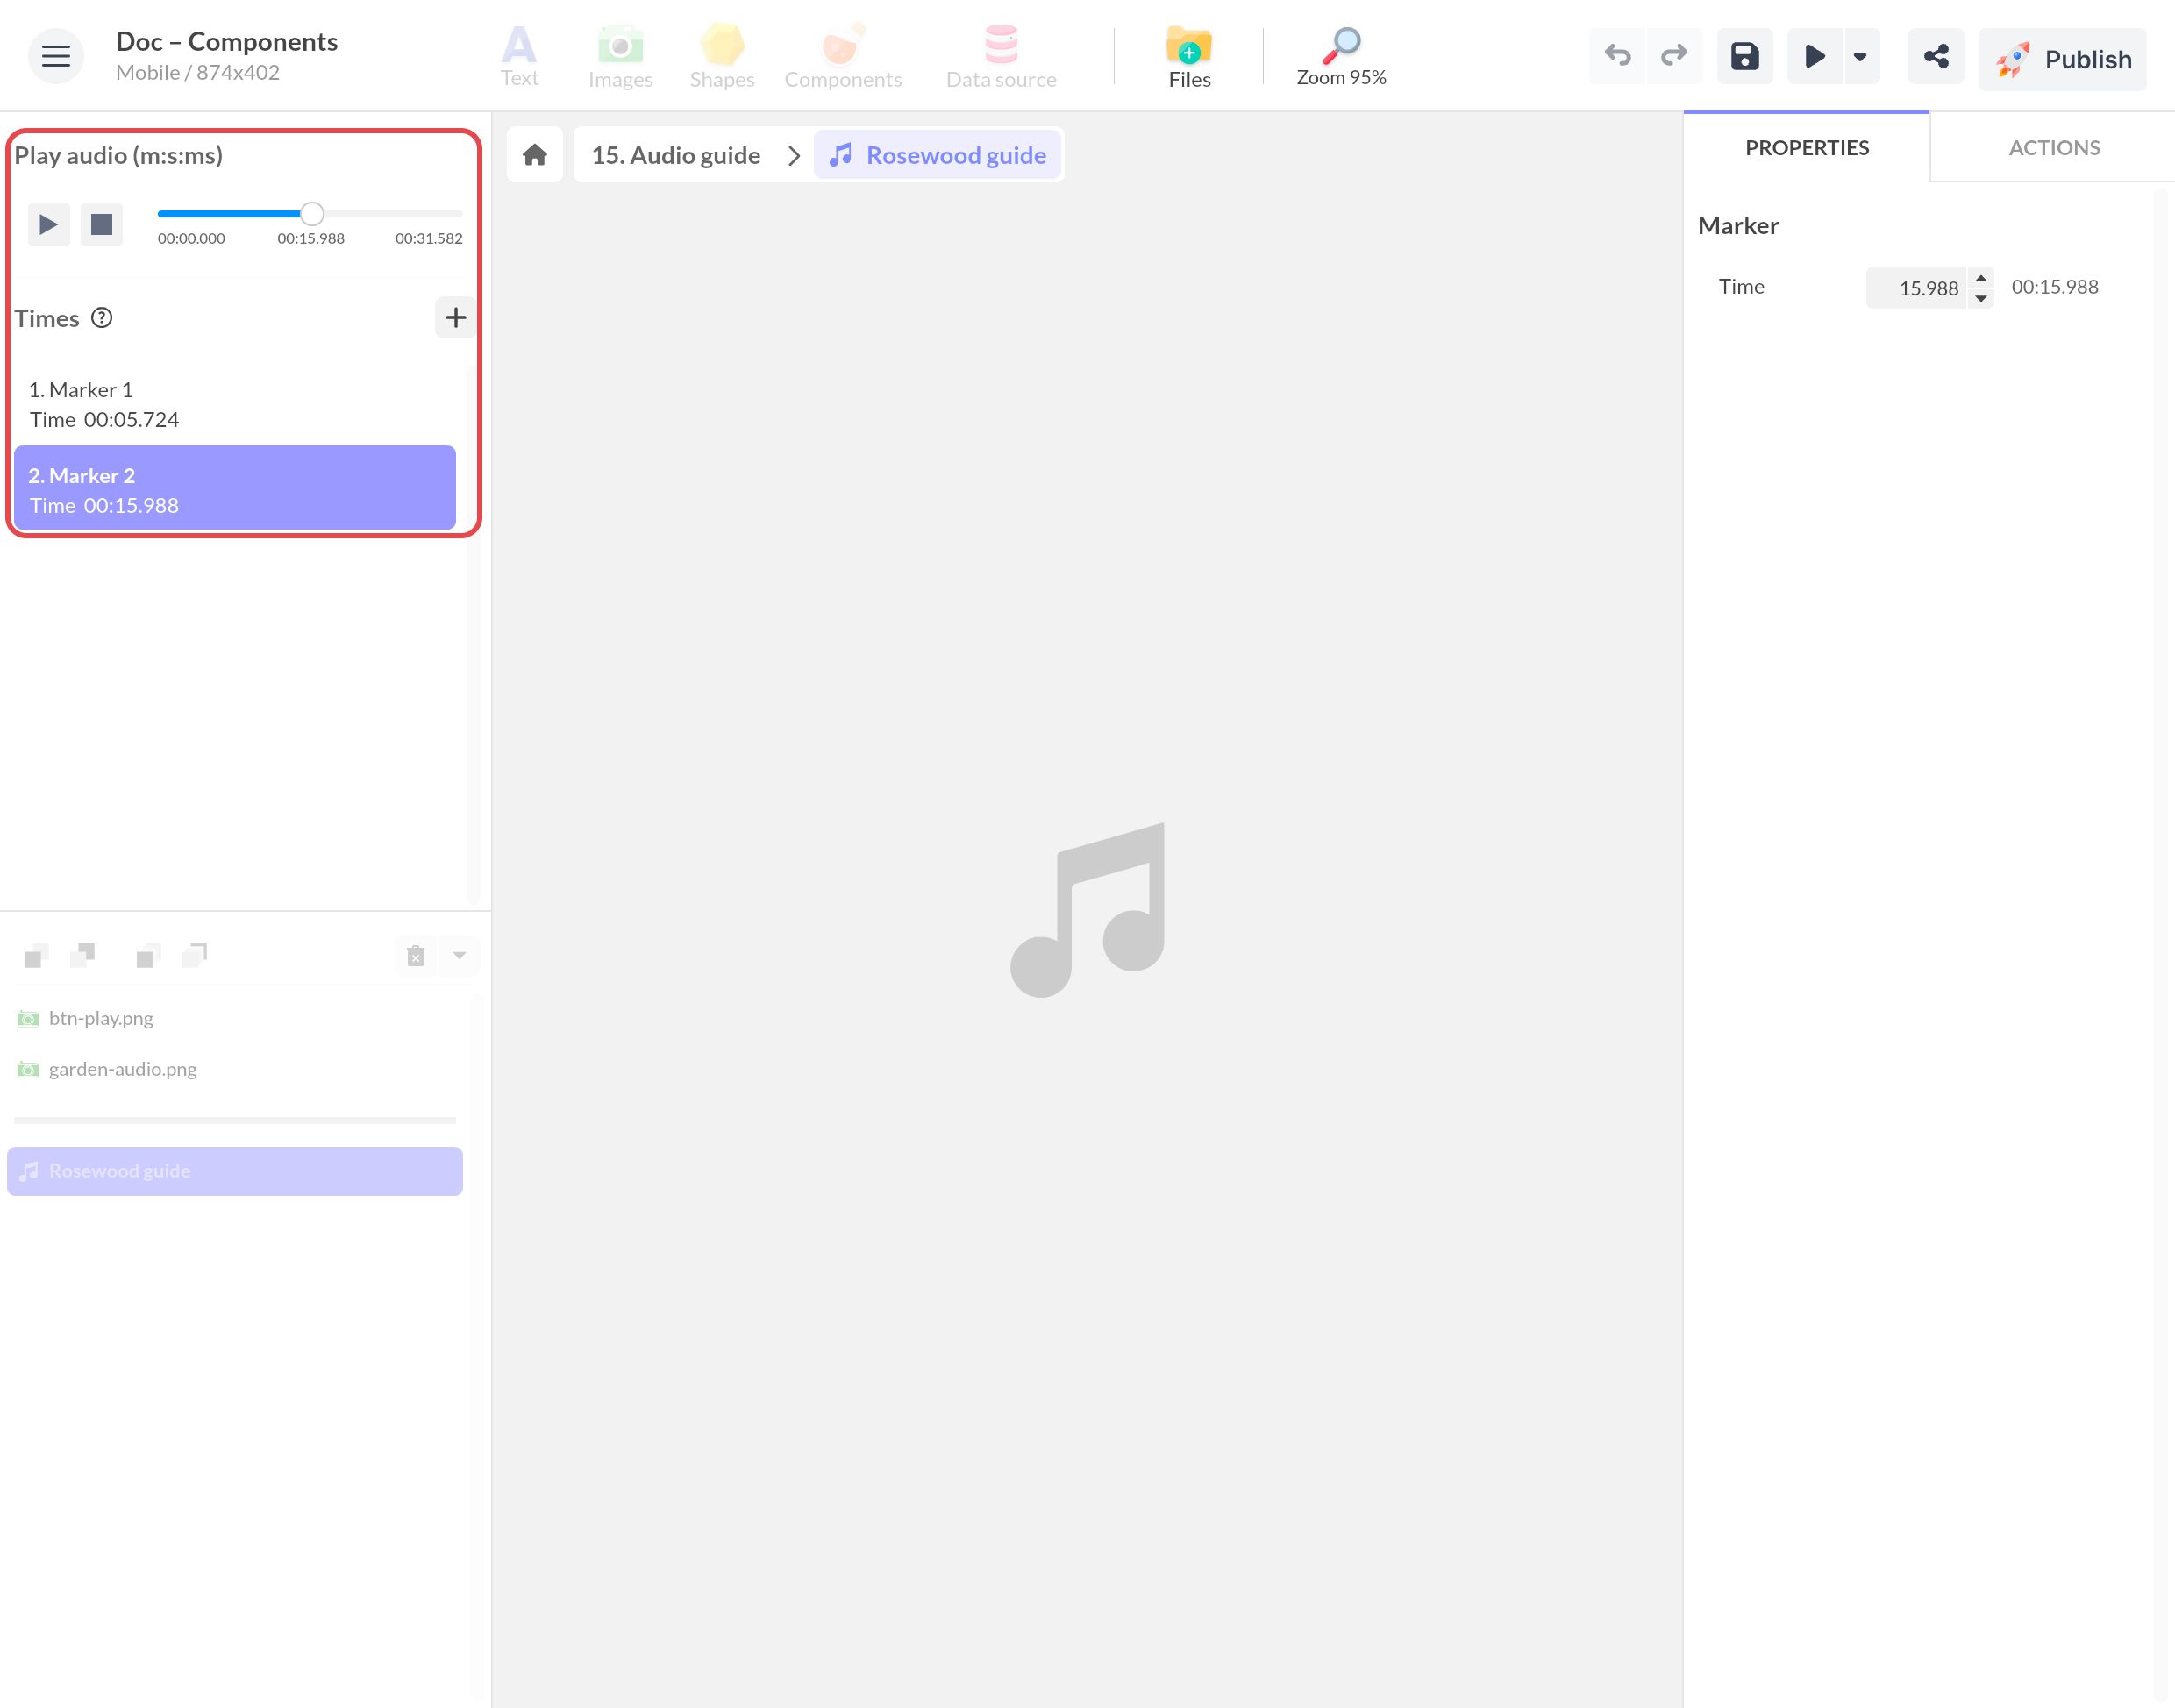The height and width of the screenshot is (1708, 2175).
Task: Open the Images tool
Action: click(x=620, y=57)
